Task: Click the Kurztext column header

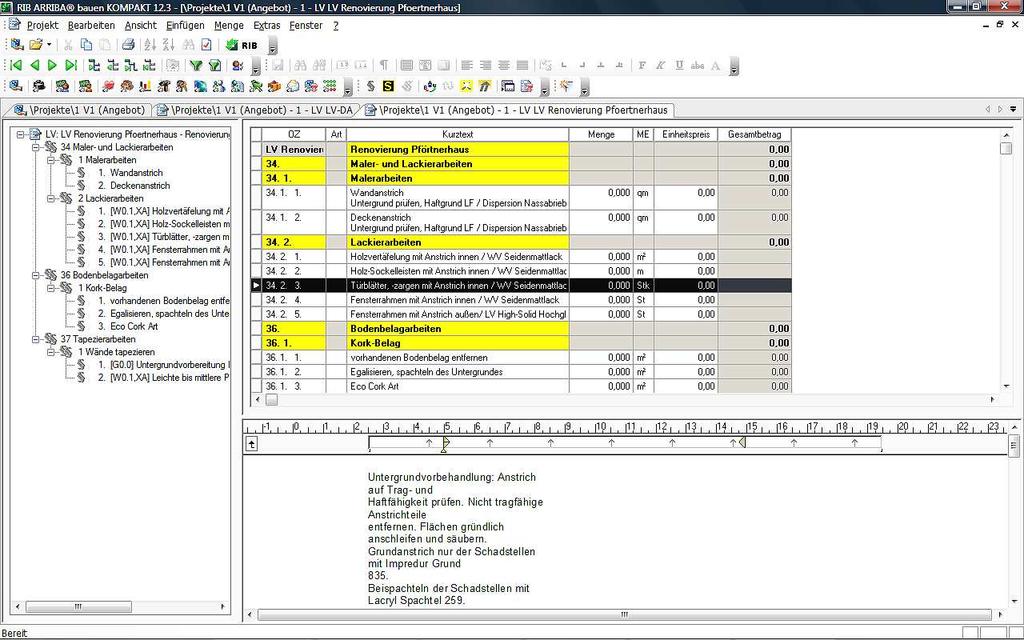Action: pyautogui.click(x=457, y=135)
